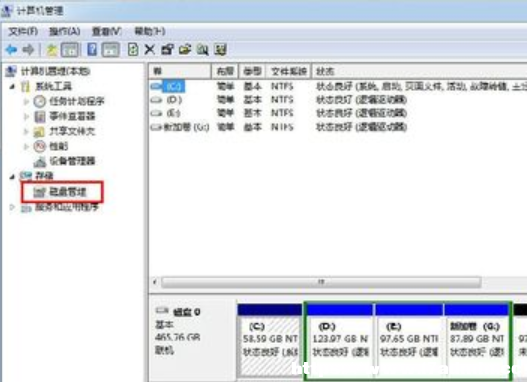Image resolution: width=527 pixels, height=382 pixels.
Task: Click the Forward arrow in toolbar
Action: (x=28, y=50)
